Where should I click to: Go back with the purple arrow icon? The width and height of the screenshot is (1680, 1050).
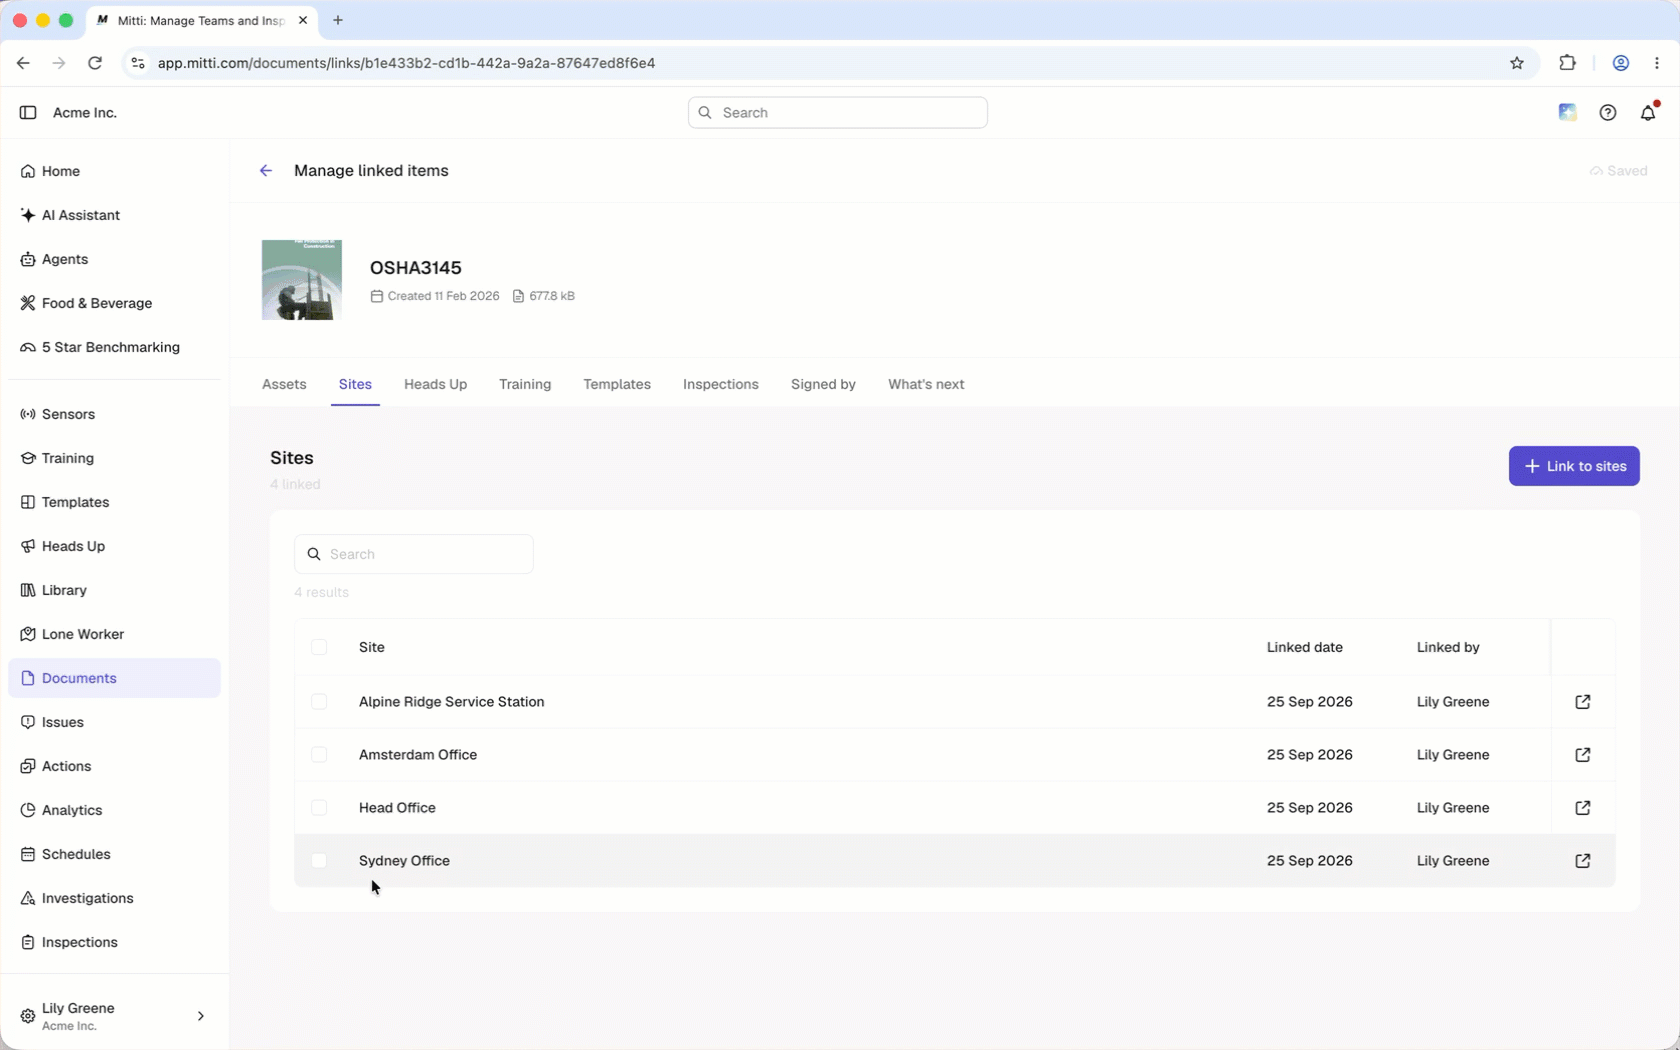pos(266,171)
